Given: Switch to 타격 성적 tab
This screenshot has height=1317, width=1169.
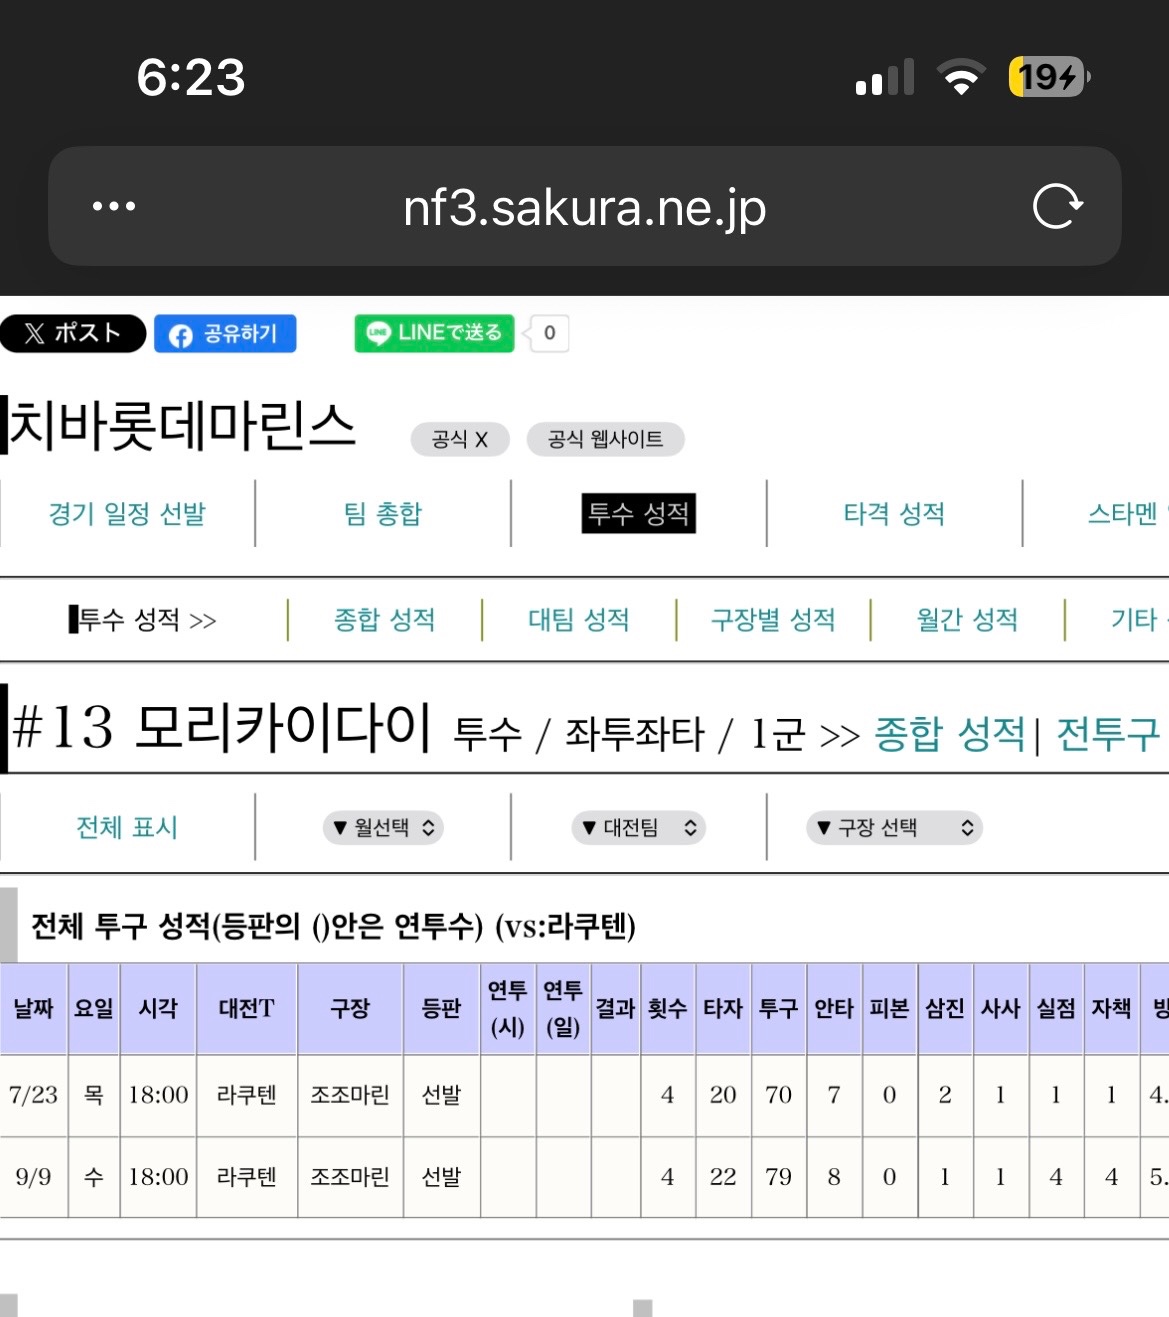Looking at the screenshot, I should coord(894,513).
